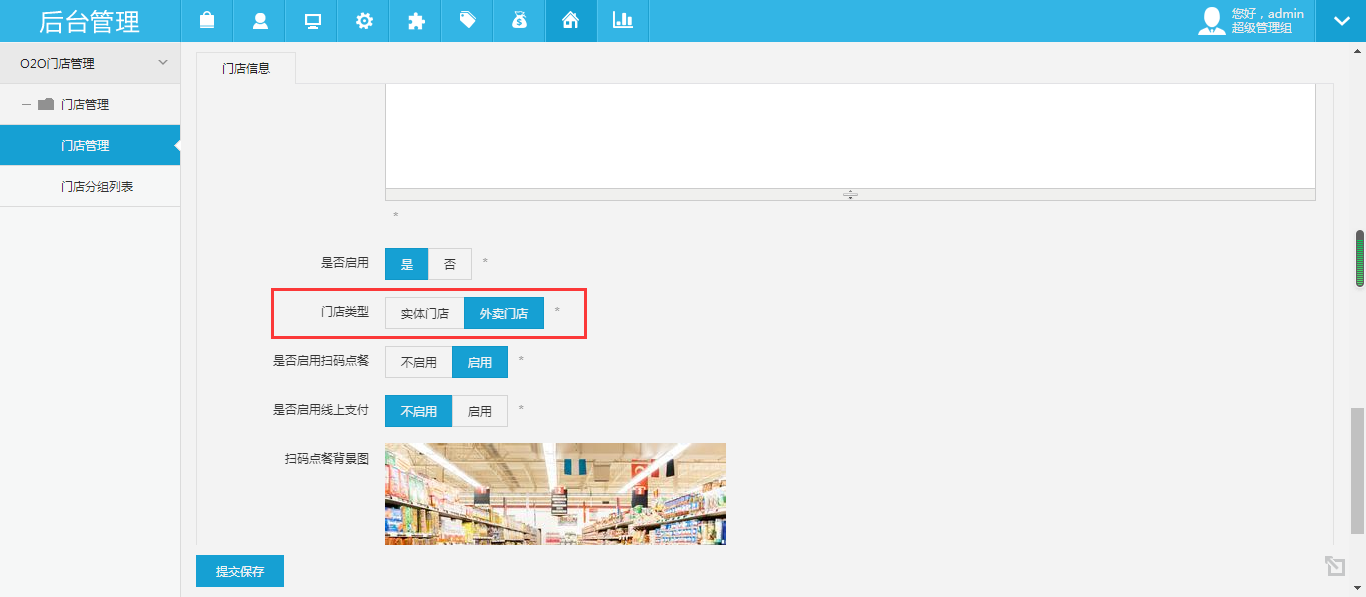Open the puzzle piece plugin icon

coord(416,20)
